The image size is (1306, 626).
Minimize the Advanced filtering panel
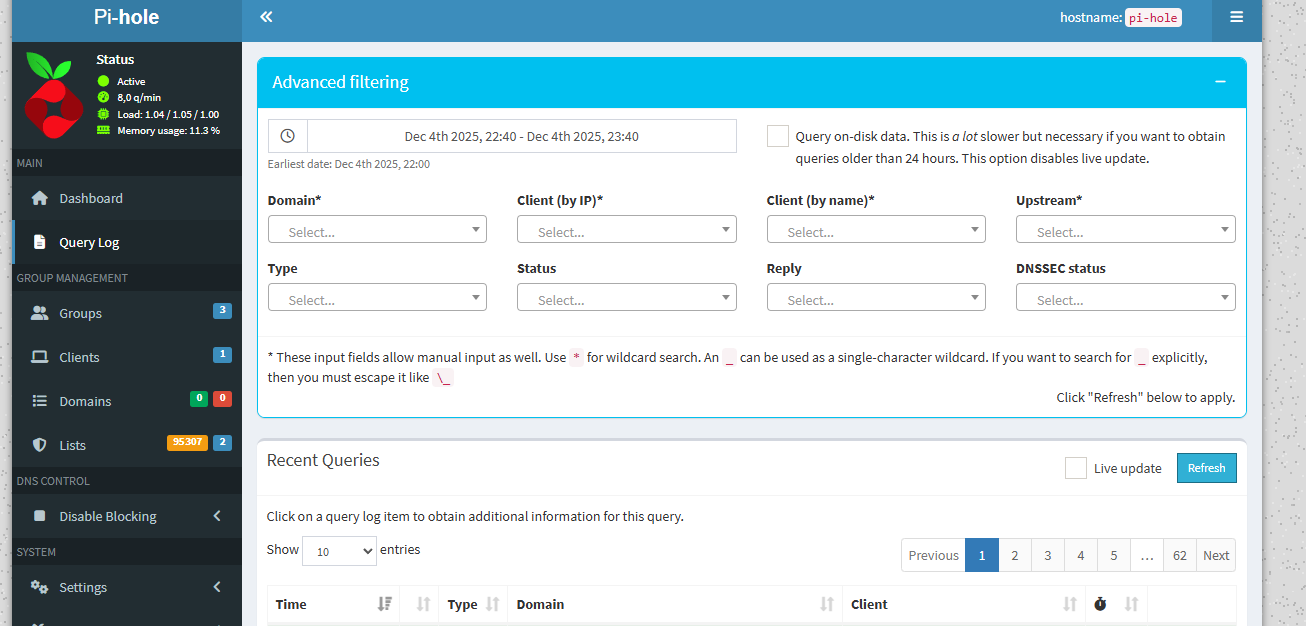(1220, 82)
